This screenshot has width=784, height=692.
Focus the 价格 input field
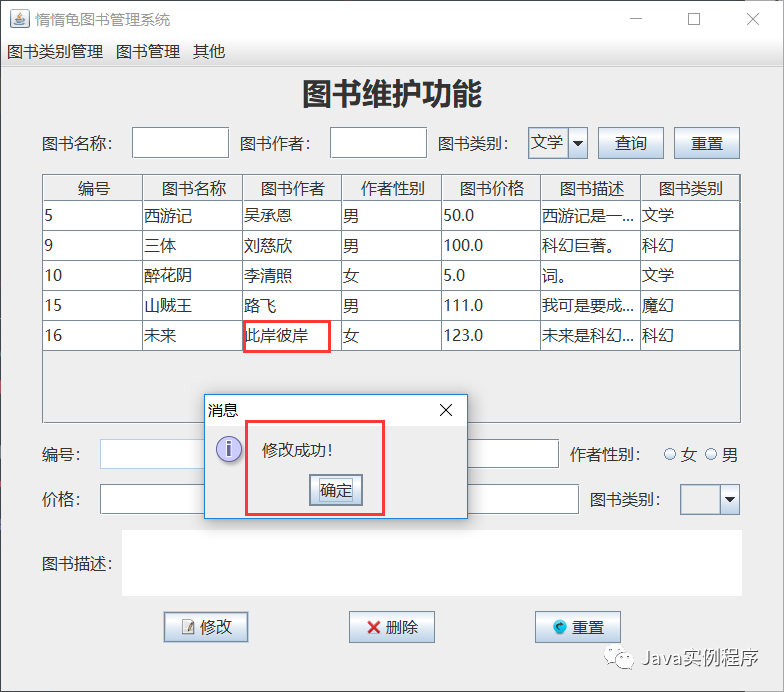pos(152,499)
